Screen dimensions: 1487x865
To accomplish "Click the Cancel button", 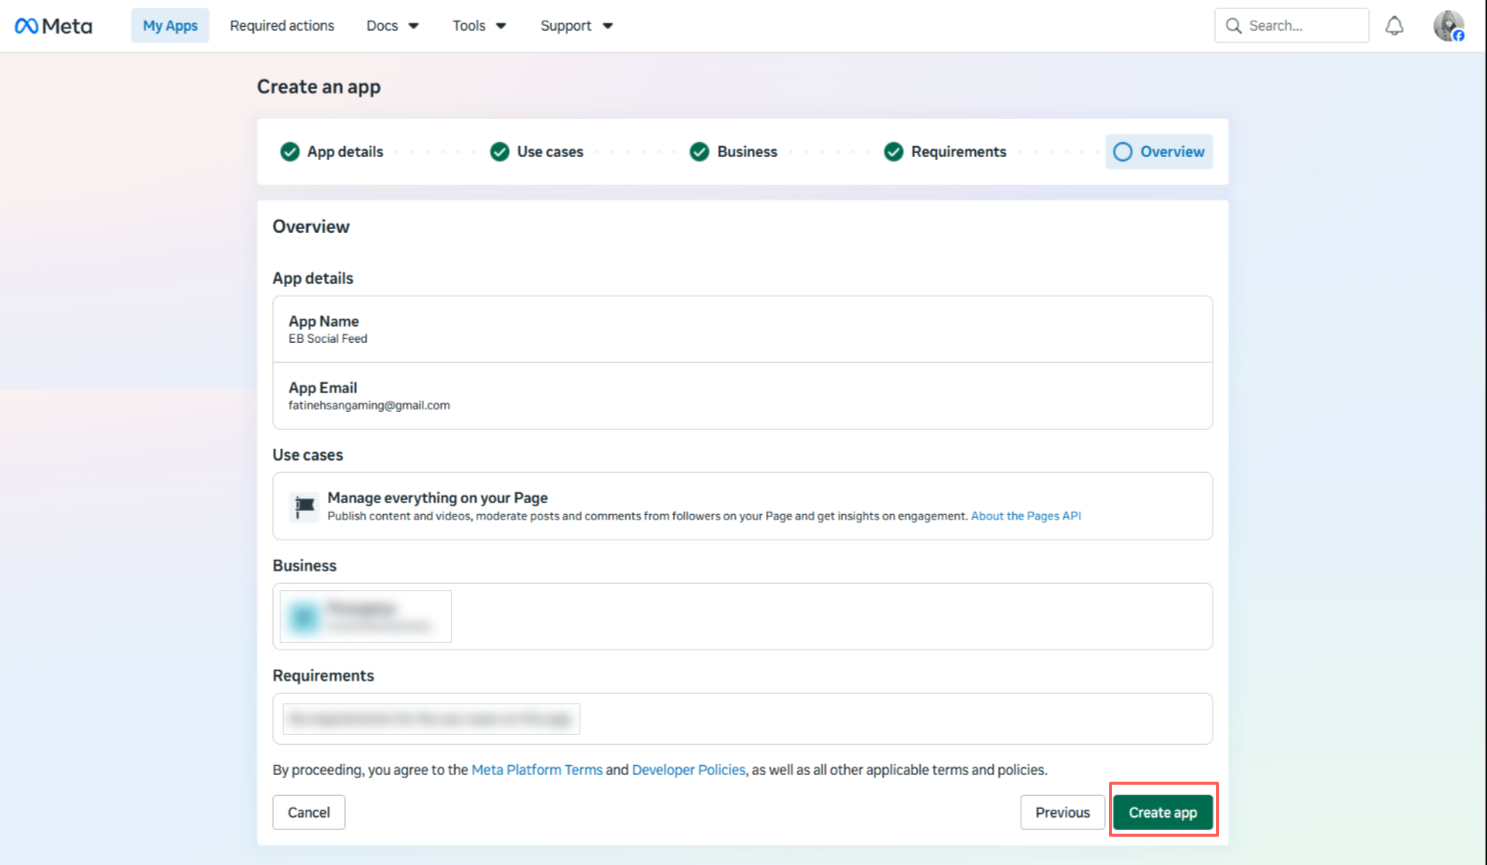I will (309, 812).
